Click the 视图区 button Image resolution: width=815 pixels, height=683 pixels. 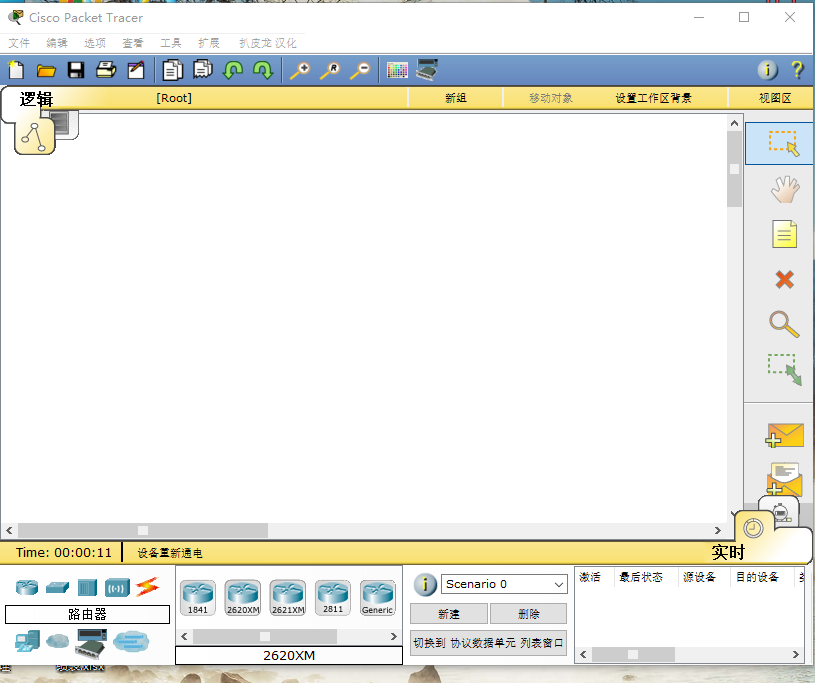(775, 98)
